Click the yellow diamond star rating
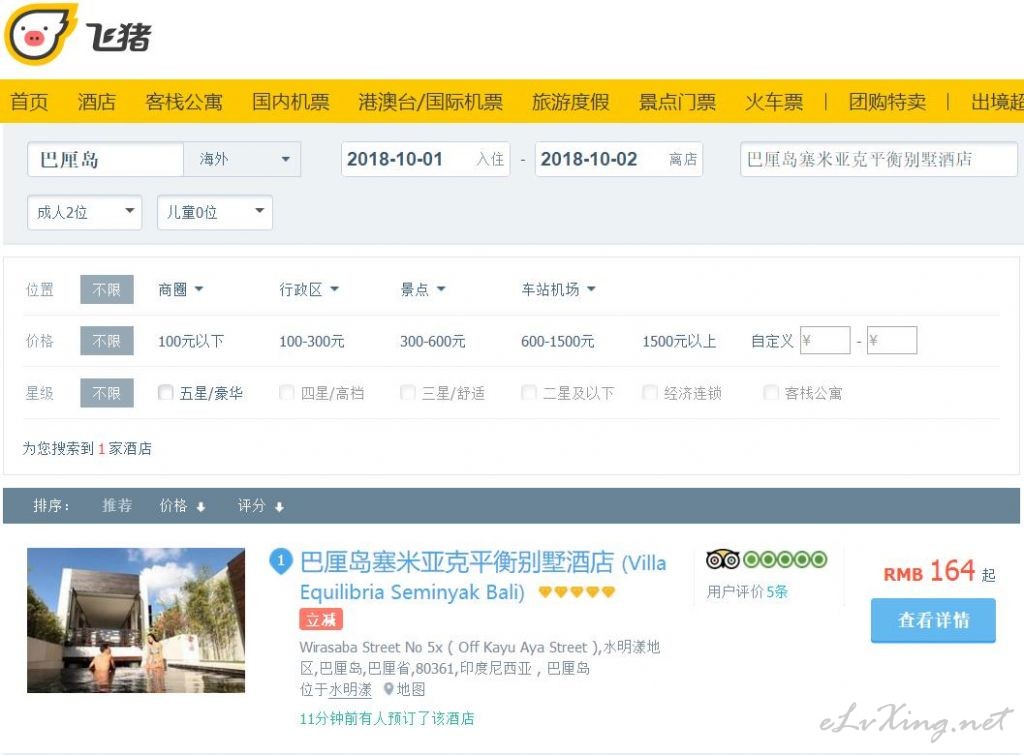1024x755 pixels. click(577, 592)
